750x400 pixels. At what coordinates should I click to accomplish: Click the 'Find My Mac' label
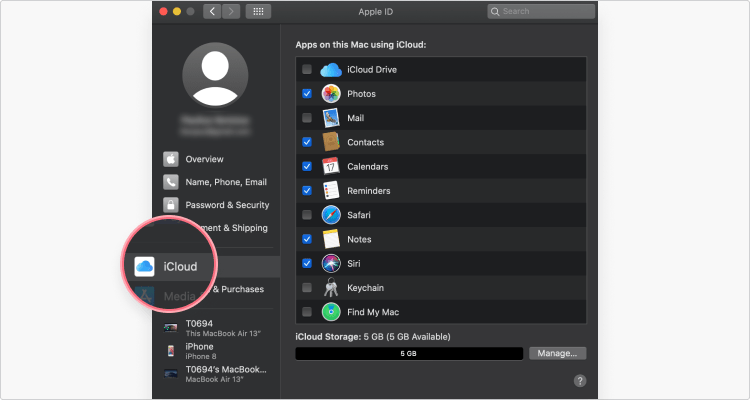tap(373, 312)
